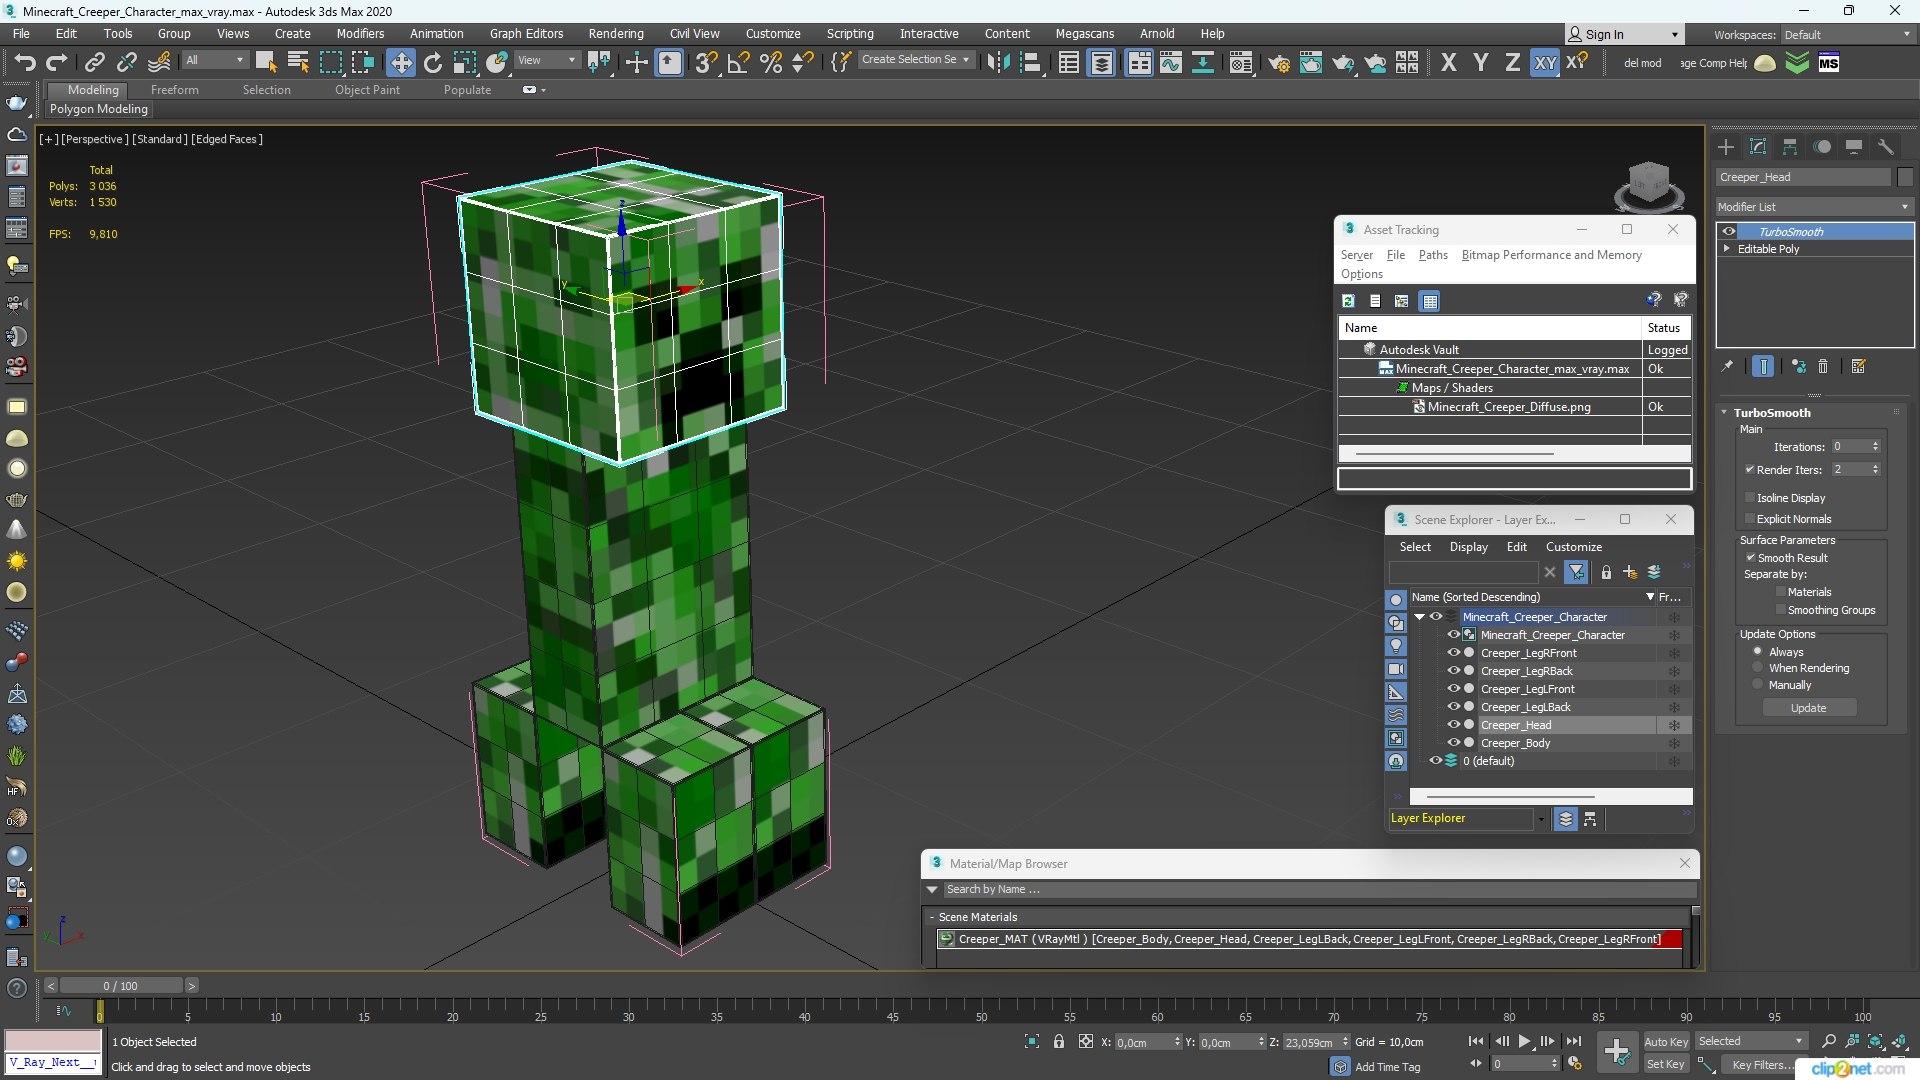Click the Undo arrow icon
1920x1080 pixels.
pyautogui.click(x=25, y=63)
